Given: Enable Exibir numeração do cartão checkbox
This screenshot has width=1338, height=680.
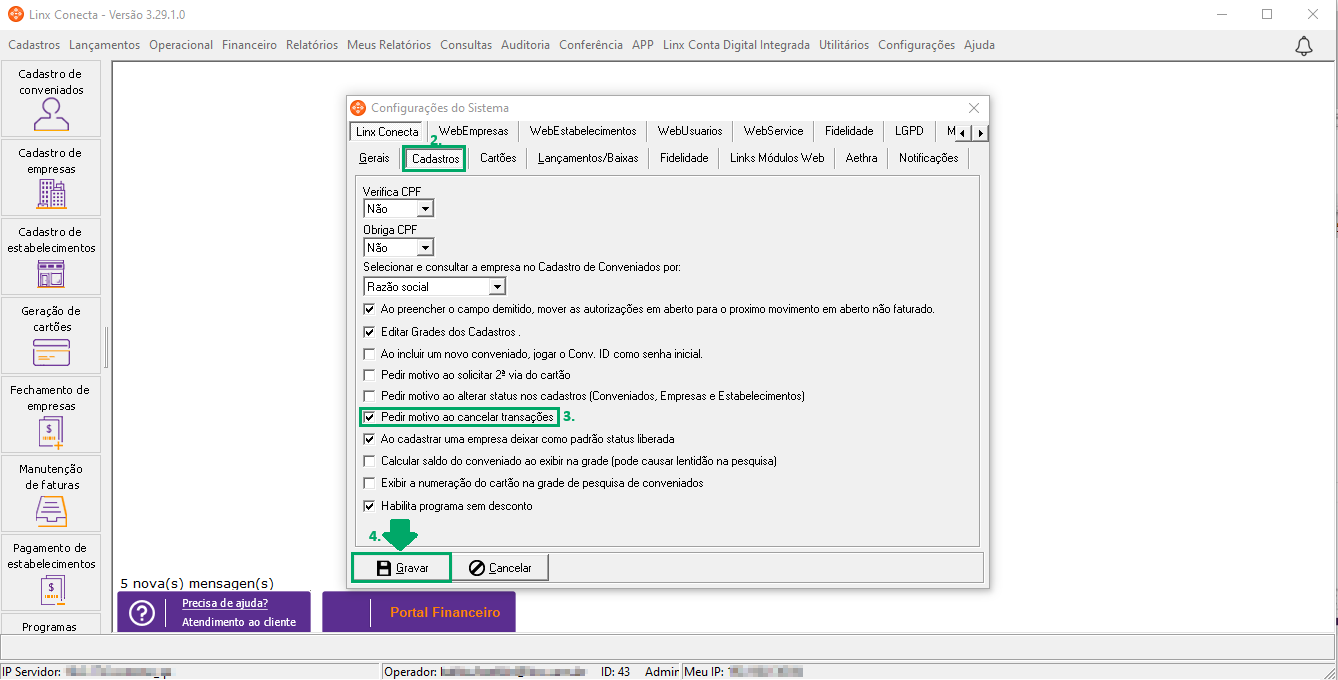Looking at the screenshot, I should [370, 483].
